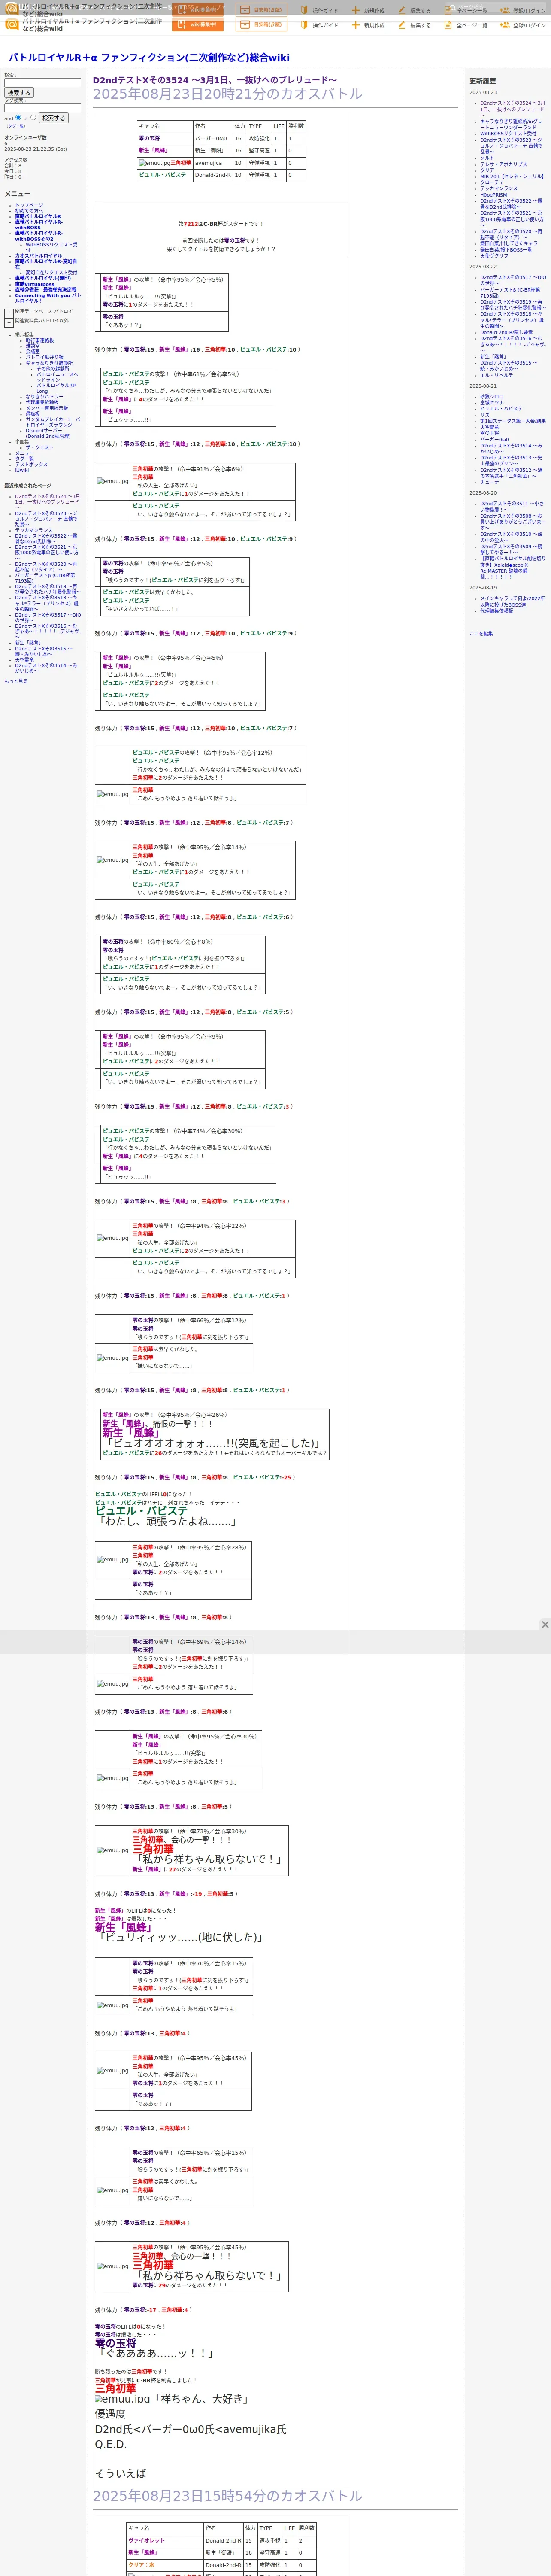The image size is (551, 2576).
Task: Open MIR-203【セレネ・シェリル】 in 更新履歴
Action: [x=512, y=176]
